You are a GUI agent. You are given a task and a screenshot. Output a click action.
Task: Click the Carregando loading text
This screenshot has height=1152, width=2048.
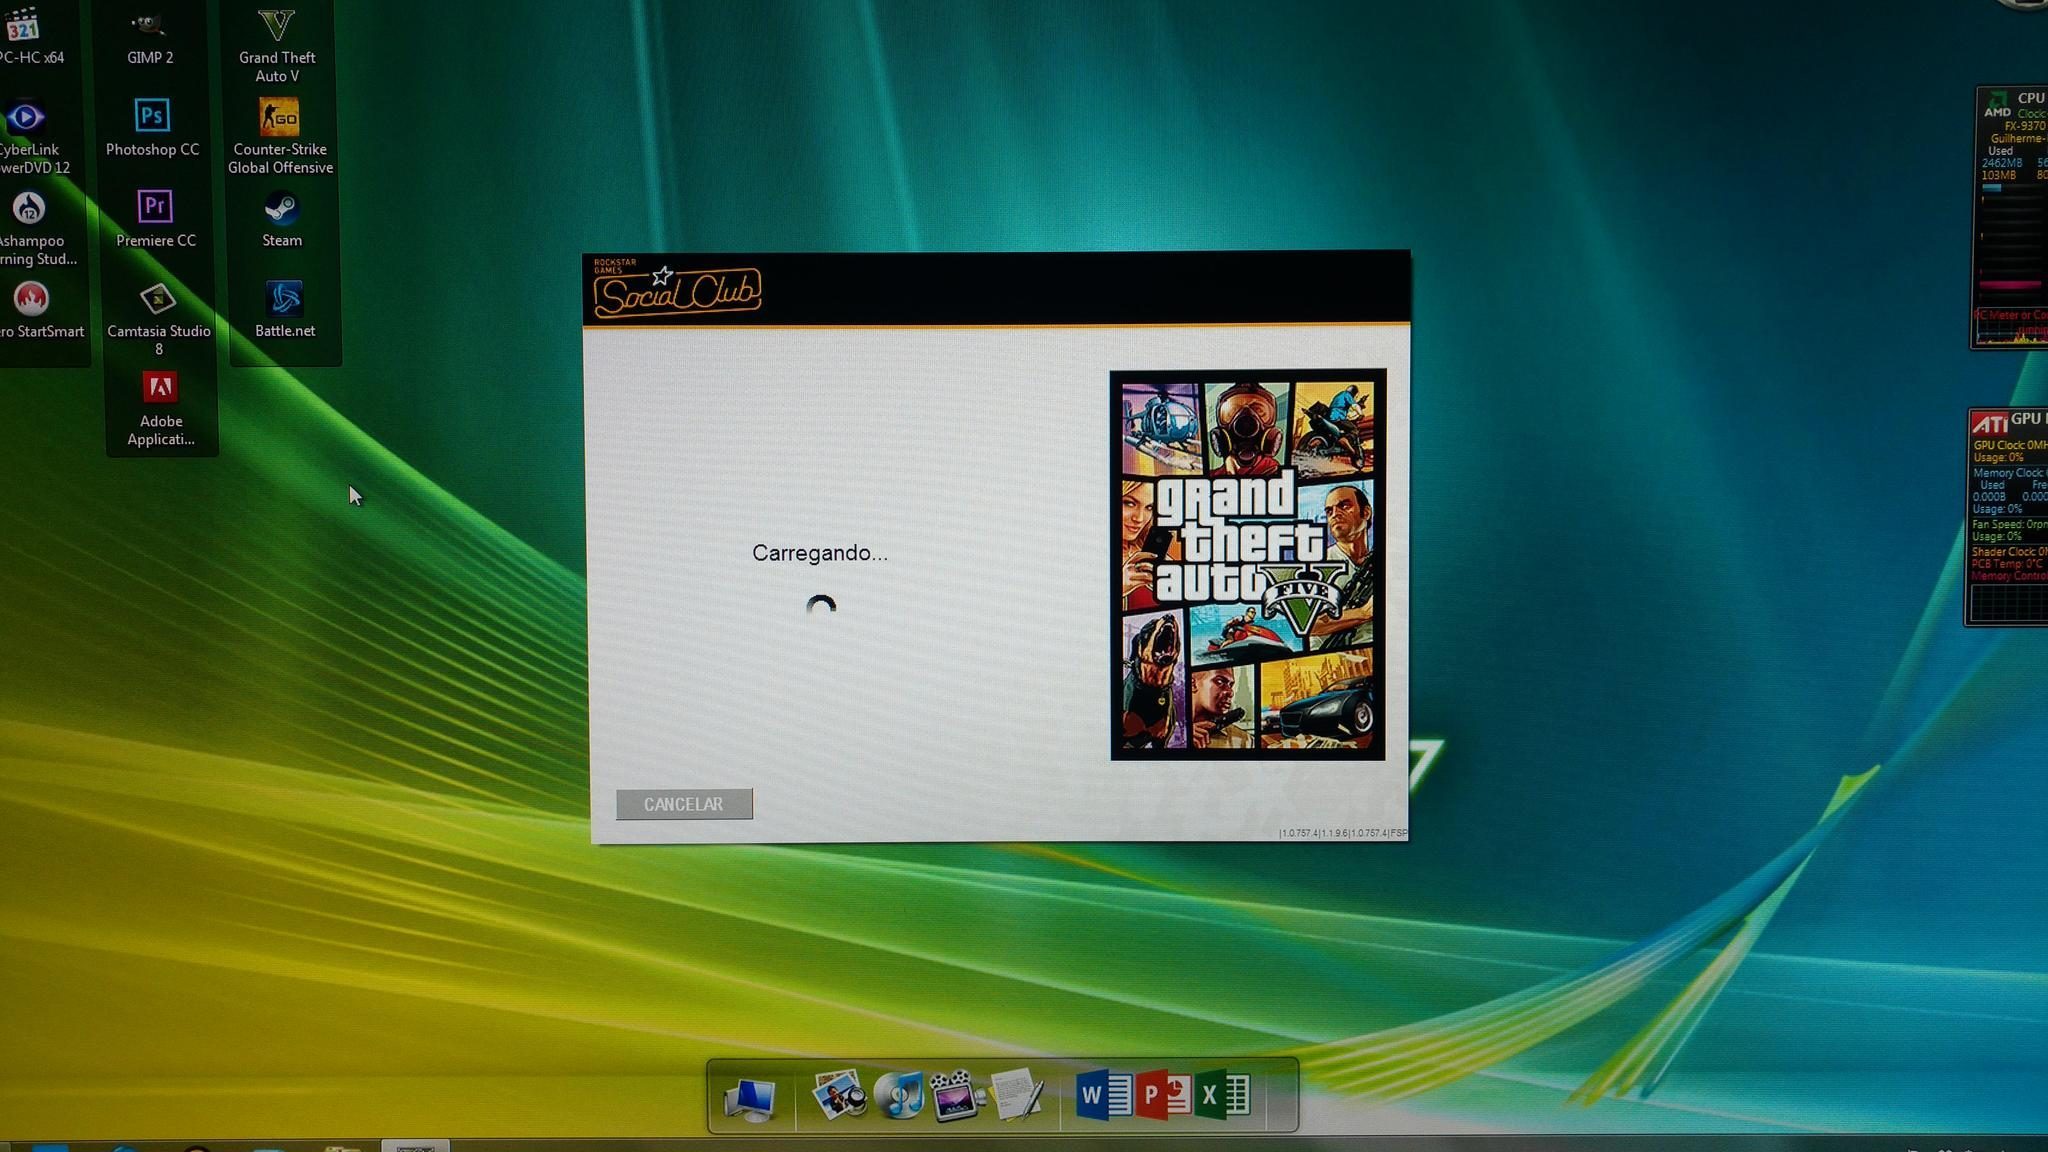point(819,553)
